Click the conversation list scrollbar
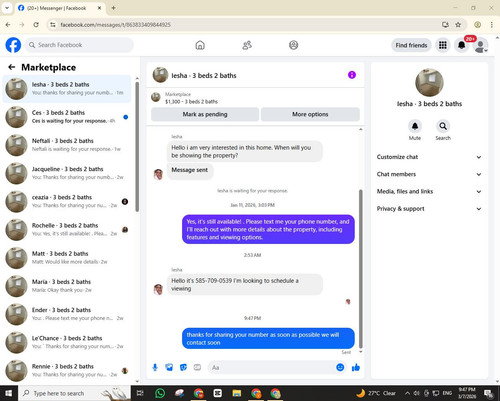The width and height of the screenshot is (500, 401). tap(137, 147)
